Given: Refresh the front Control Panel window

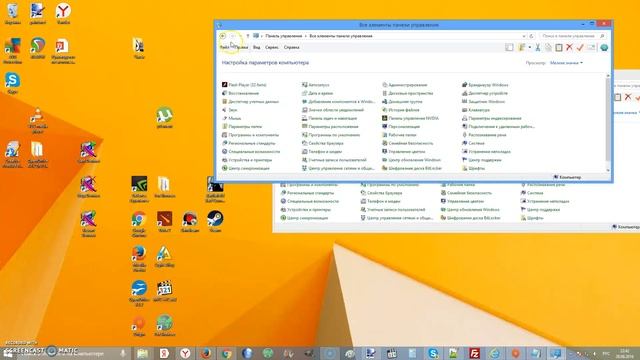Looking at the screenshot, I should (x=531, y=36).
